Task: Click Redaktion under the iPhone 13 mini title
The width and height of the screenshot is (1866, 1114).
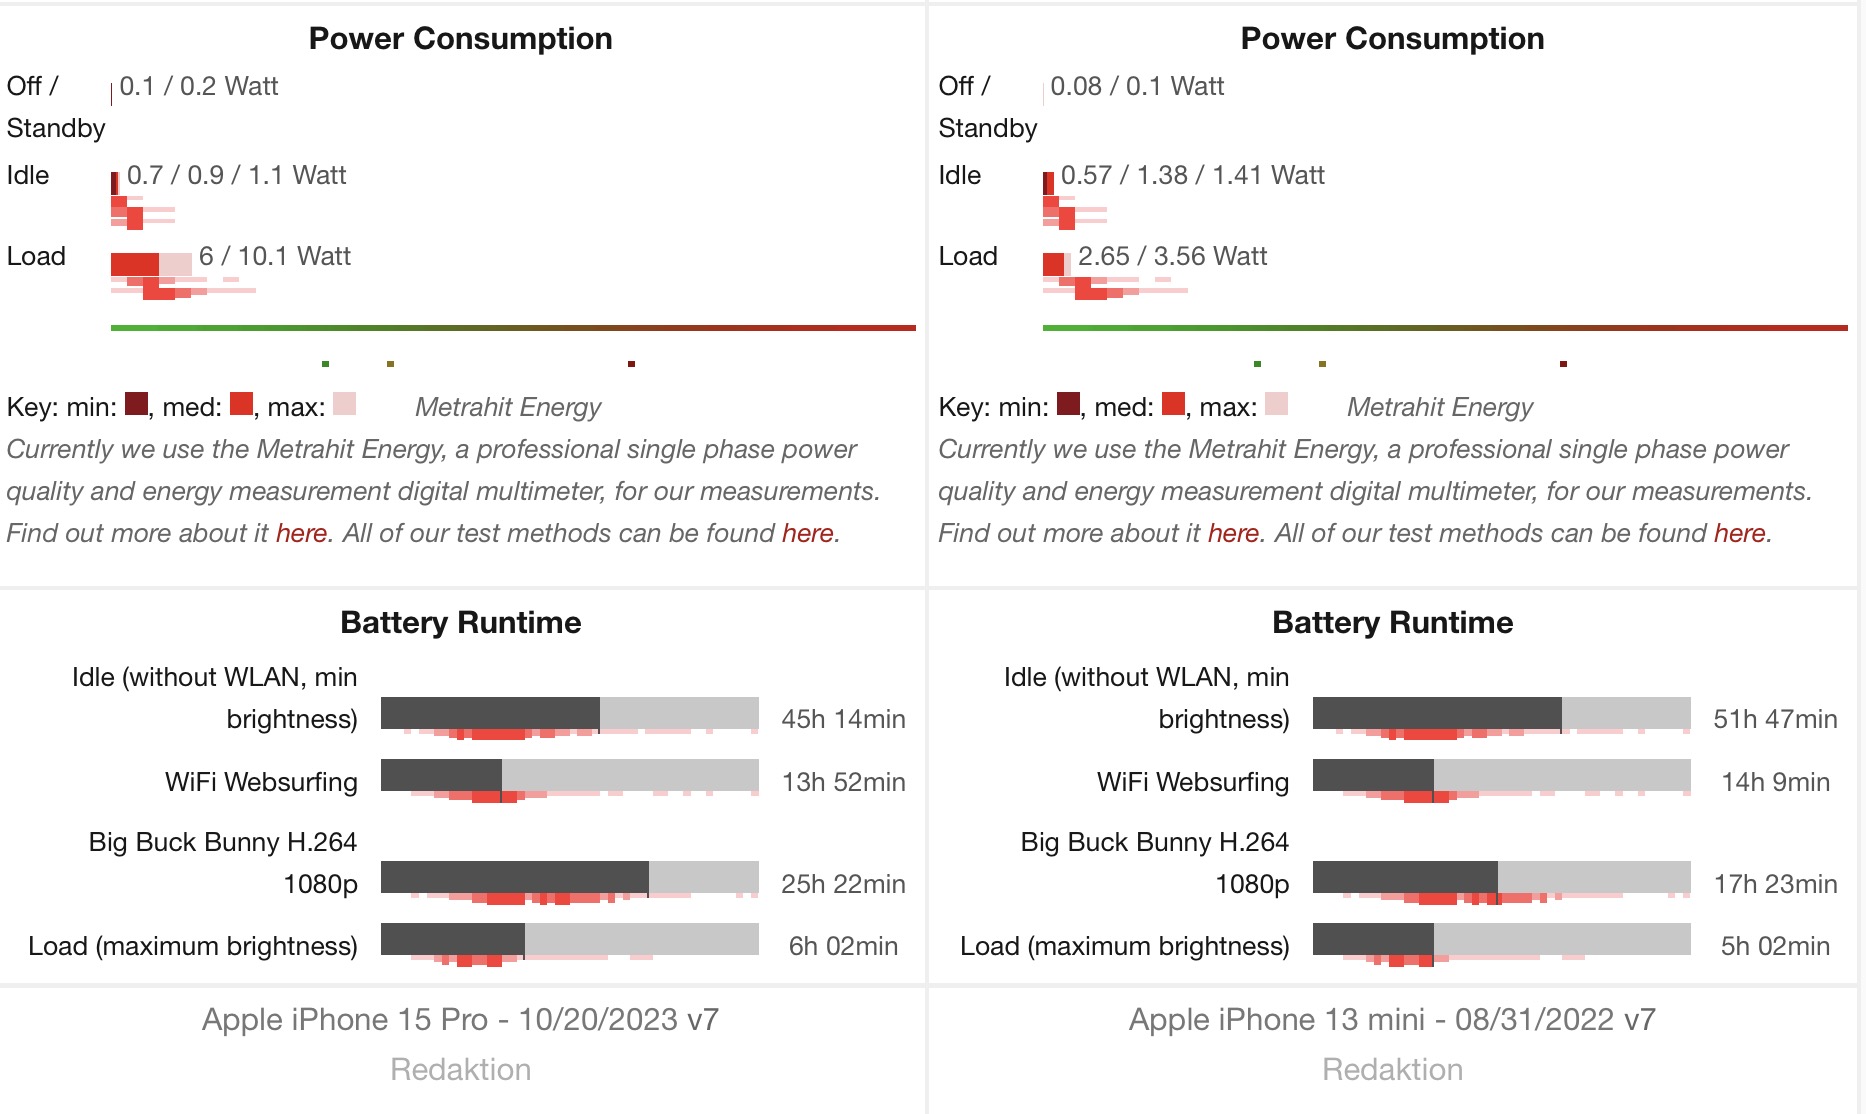Action: (x=1392, y=1069)
